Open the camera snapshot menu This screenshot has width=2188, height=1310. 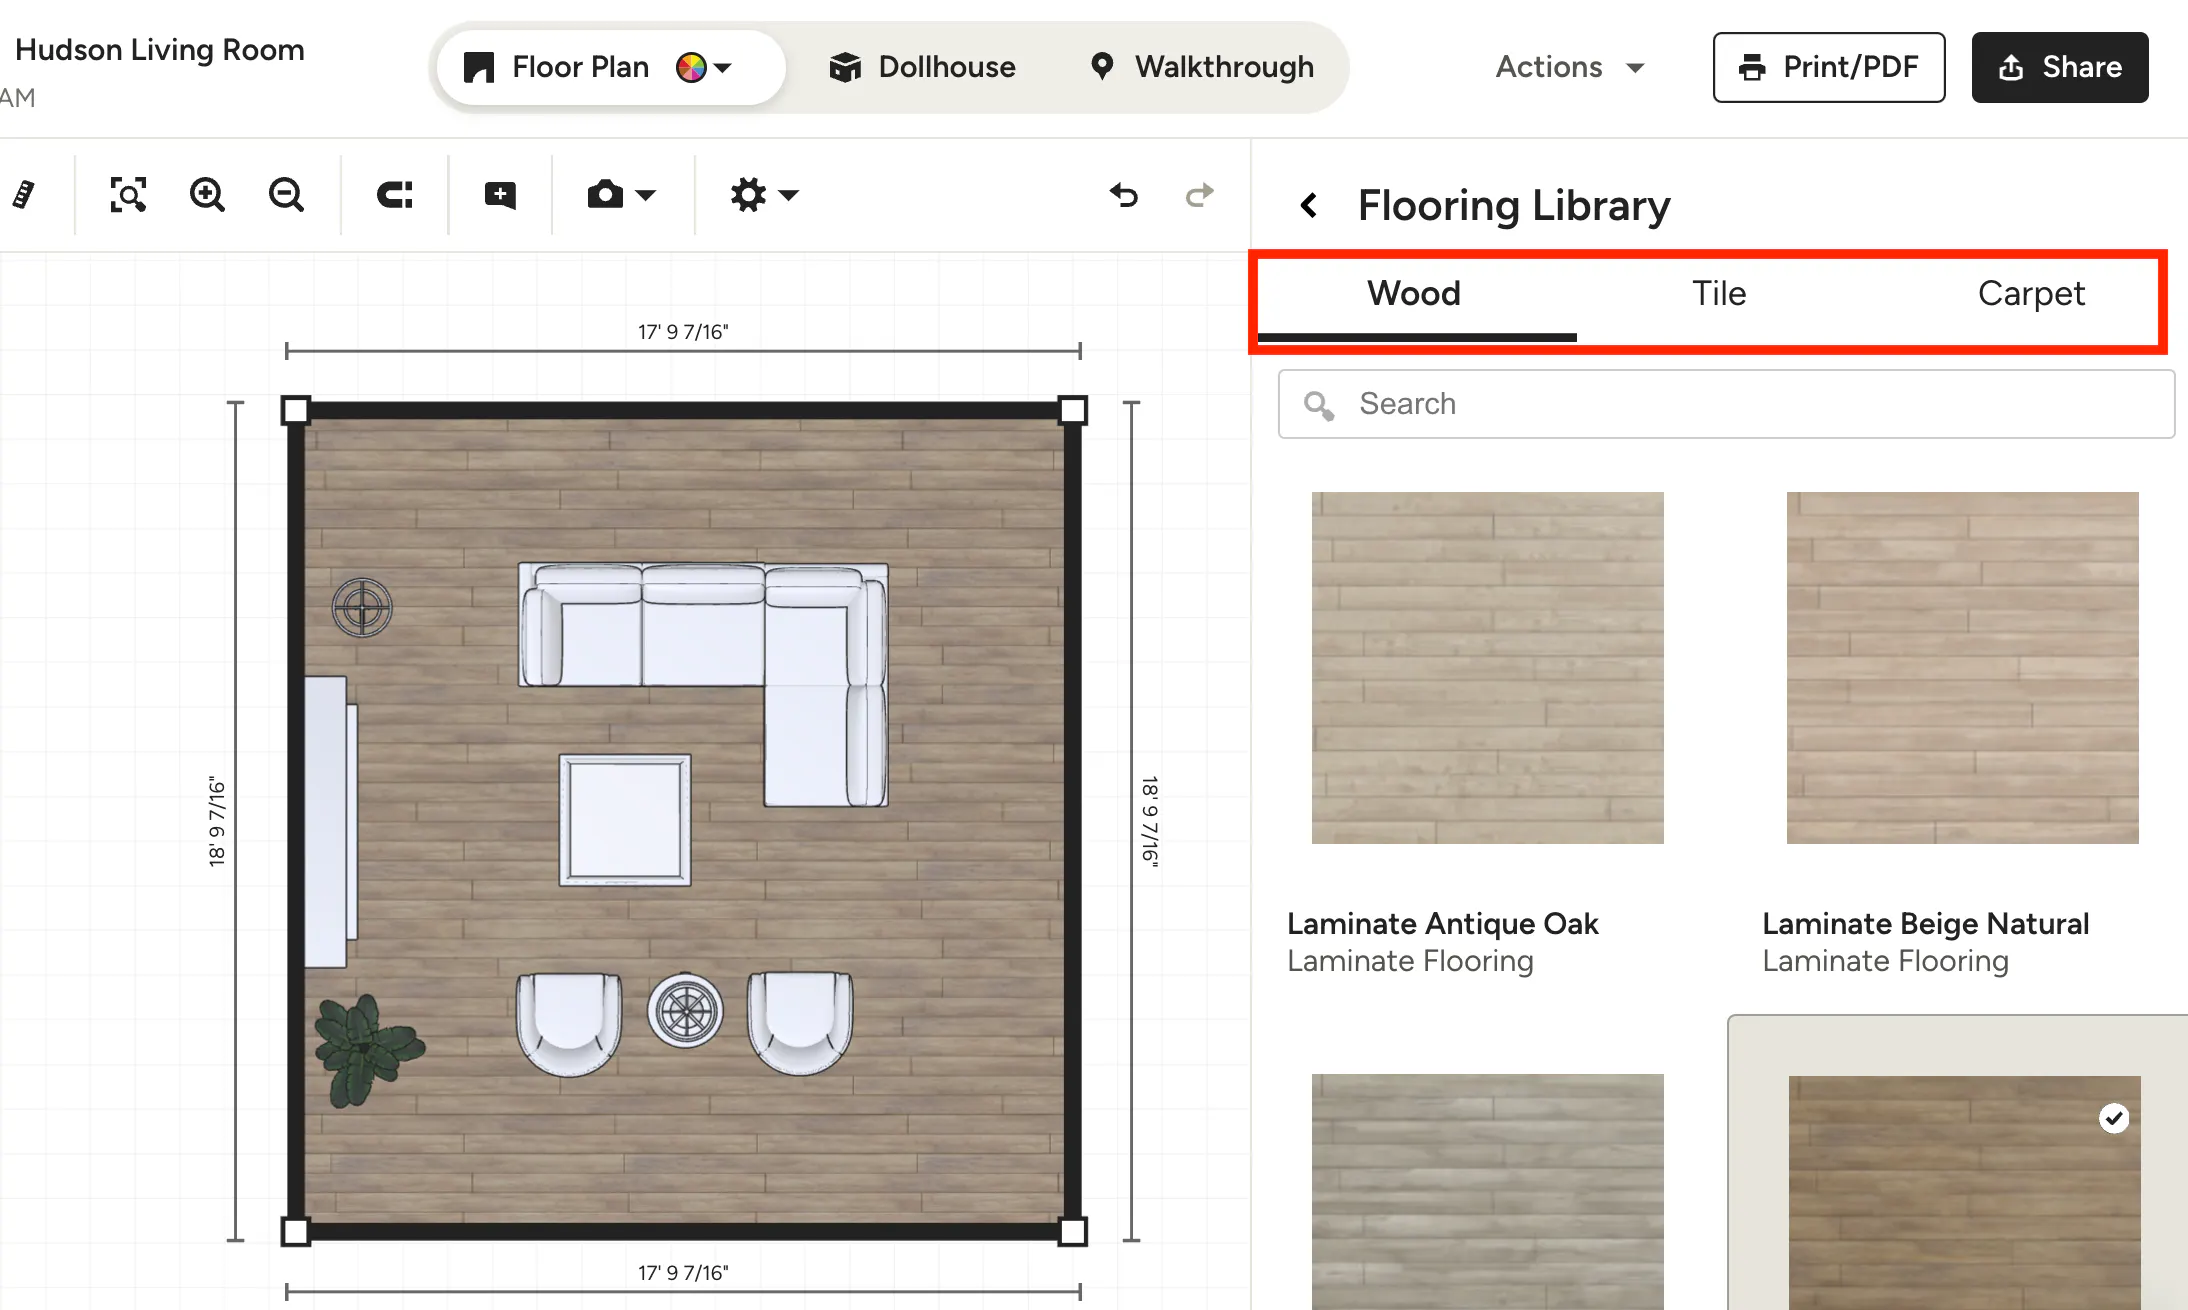[621, 195]
